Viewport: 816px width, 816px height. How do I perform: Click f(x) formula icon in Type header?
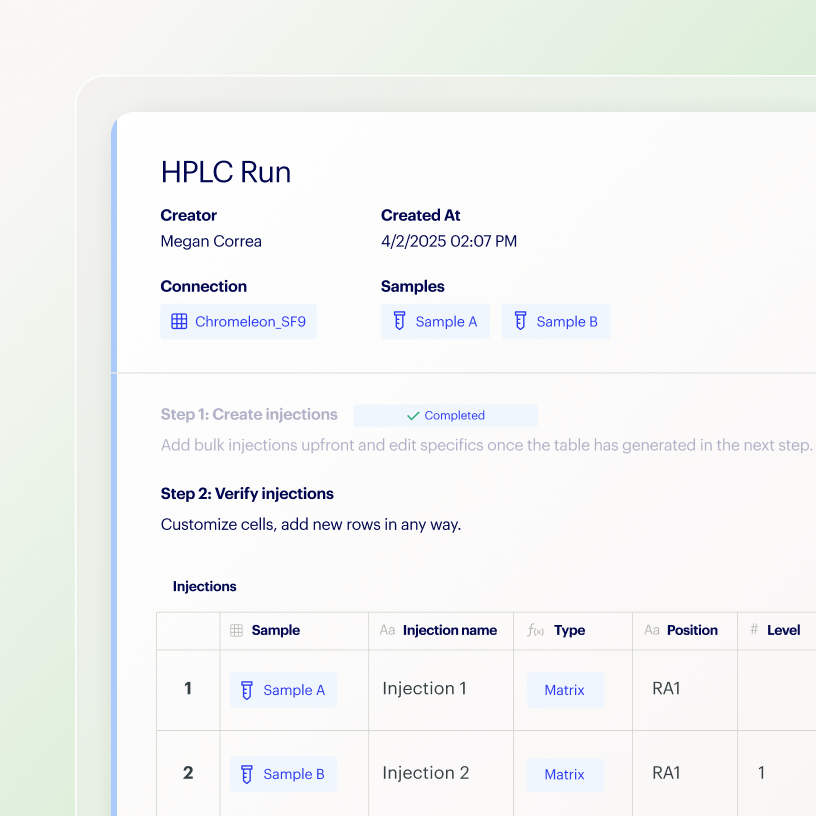coord(536,631)
